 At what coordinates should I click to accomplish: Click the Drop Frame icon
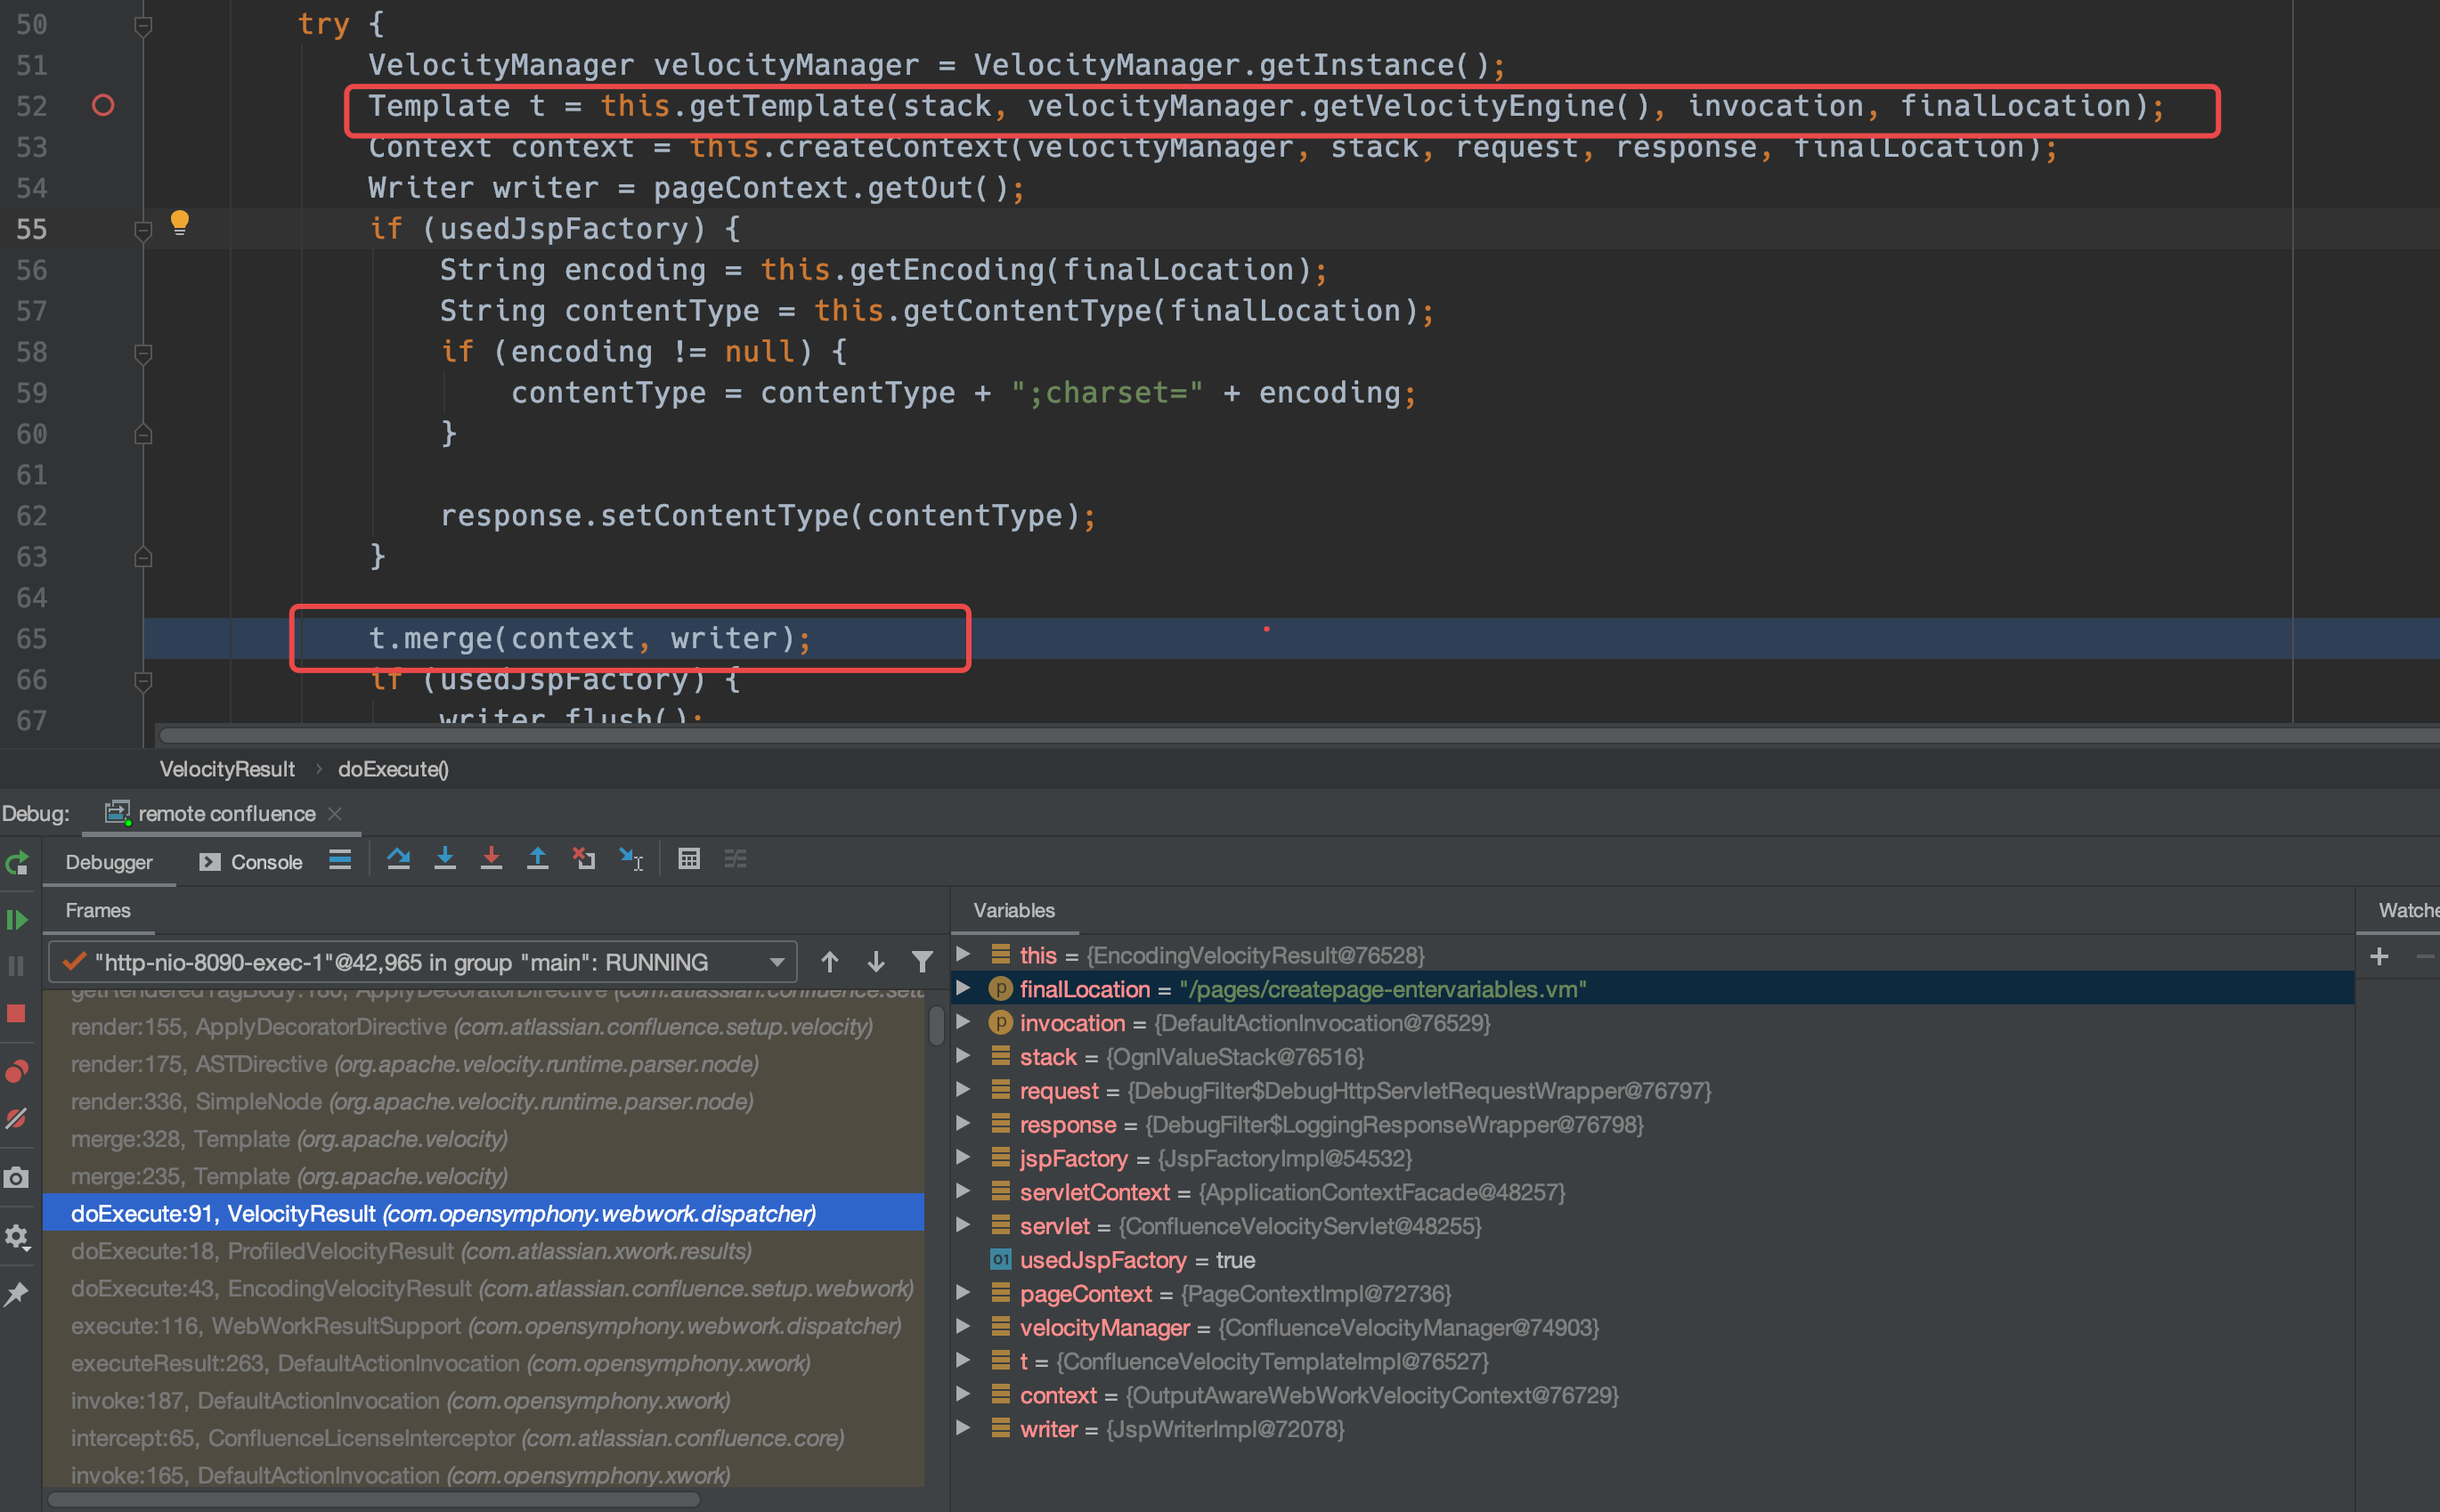tap(584, 859)
